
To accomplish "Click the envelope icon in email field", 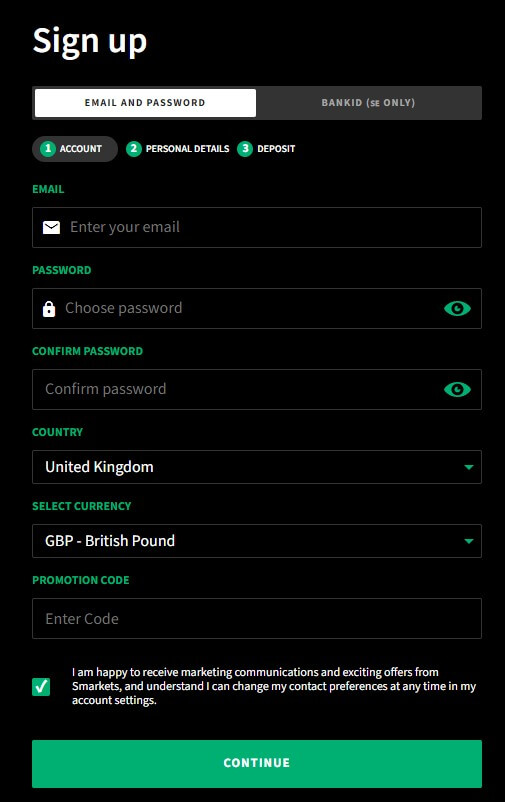I will click(51, 227).
